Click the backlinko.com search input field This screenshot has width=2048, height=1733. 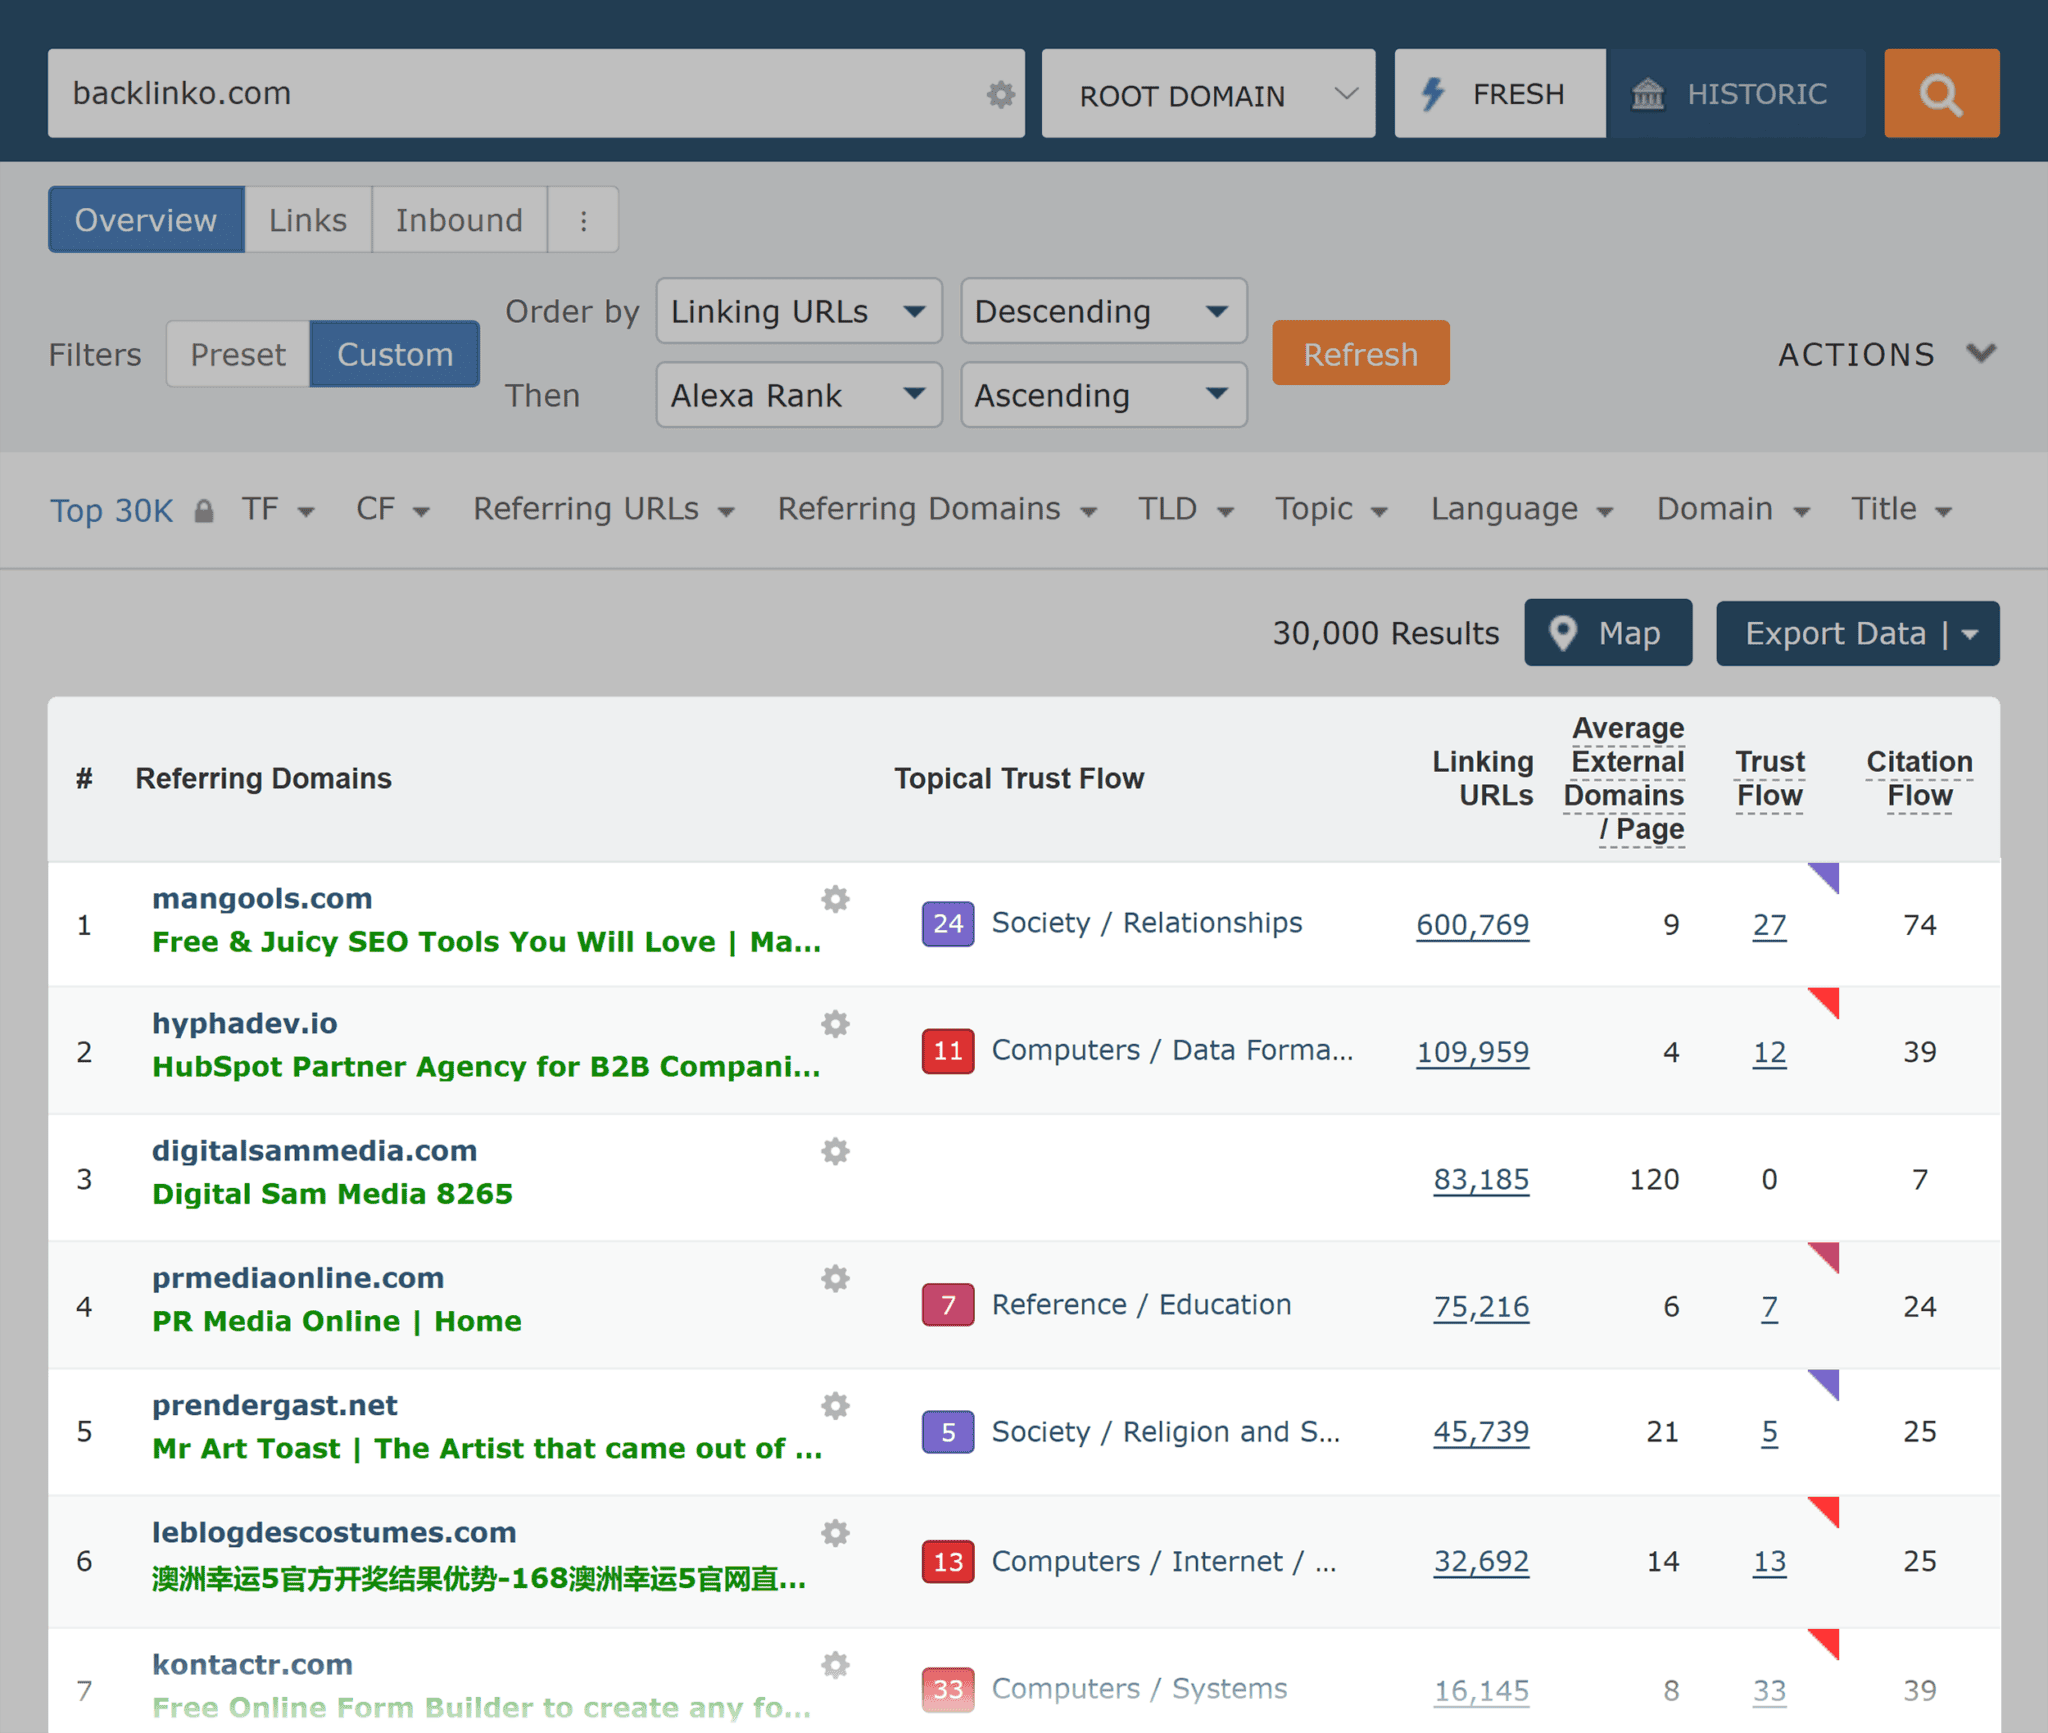click(x=400, y=93)
